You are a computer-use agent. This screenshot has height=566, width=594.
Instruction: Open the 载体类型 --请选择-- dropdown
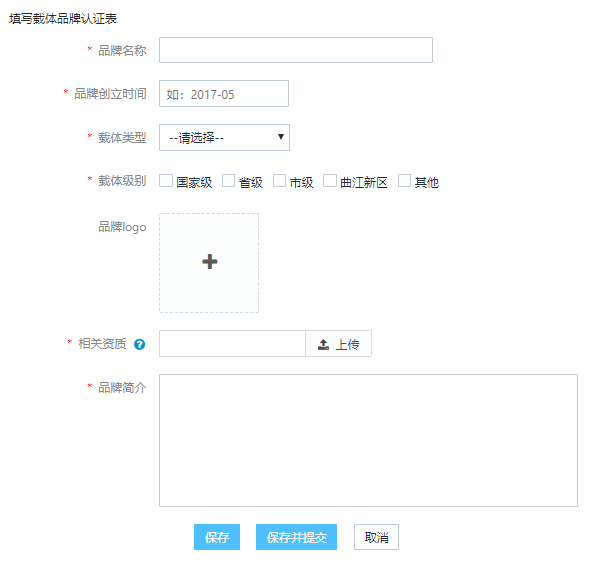[x=224, y=138]
